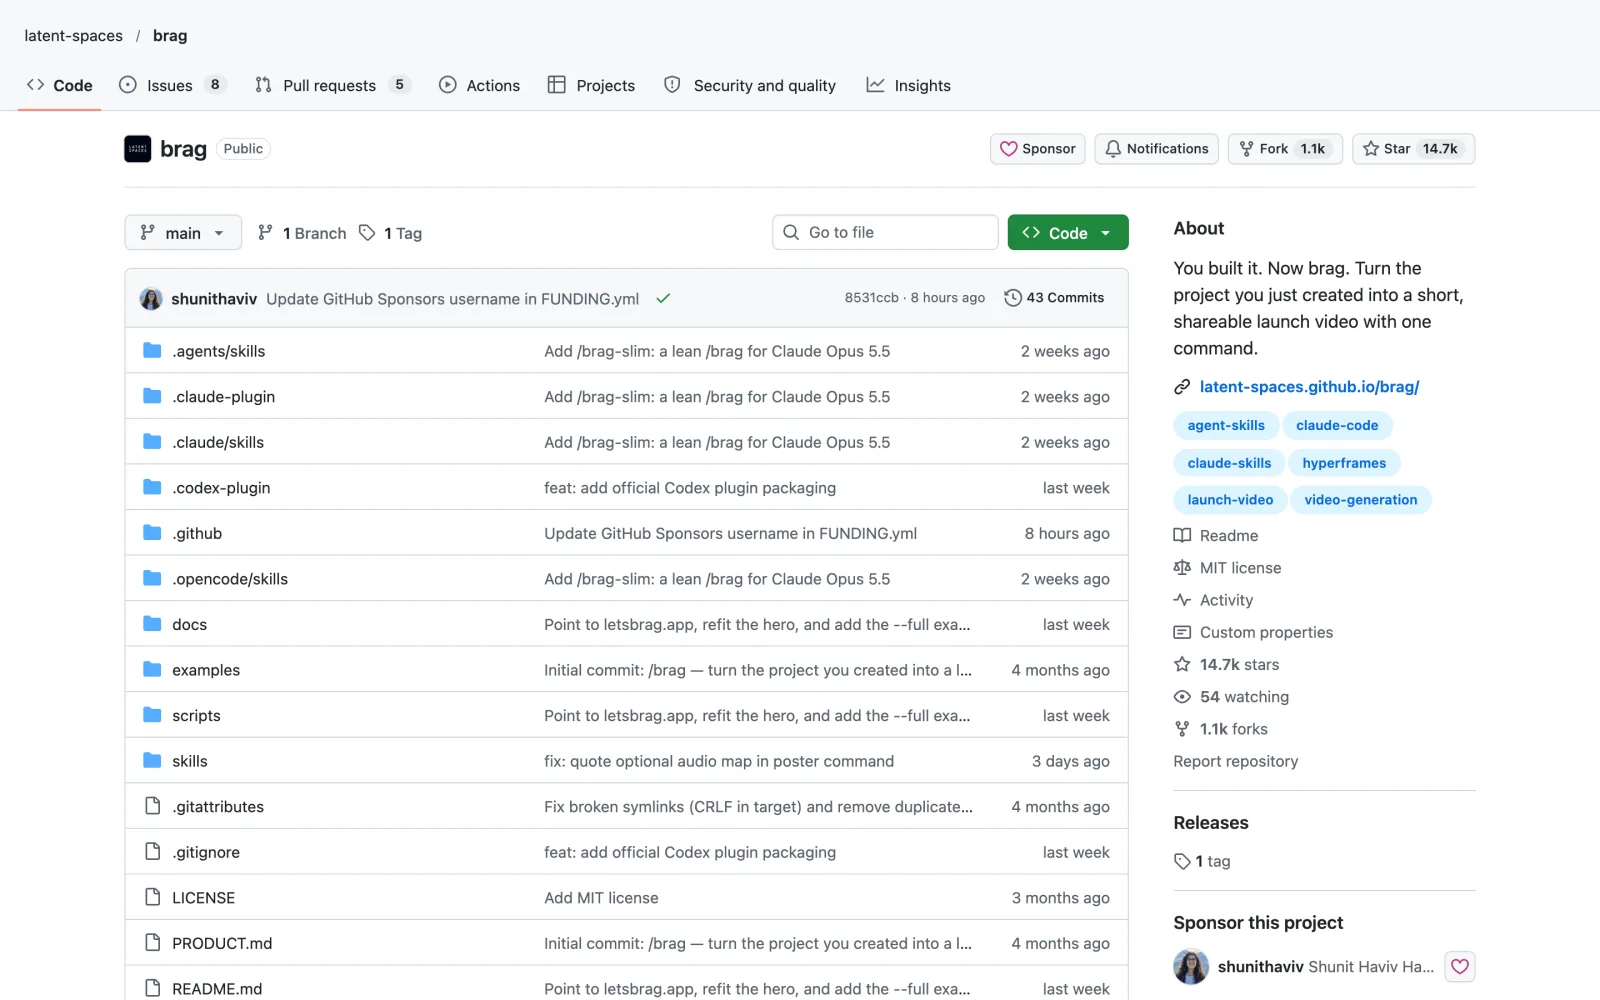
Task: View the 1 Branch link
Action: pyautogui.click(x=302, y=233)
